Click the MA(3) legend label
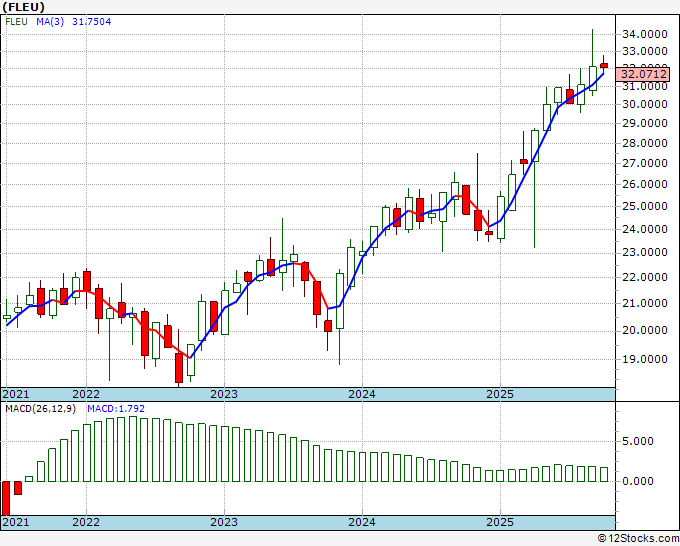Screen dimensions: 680x546 [50, 22]
